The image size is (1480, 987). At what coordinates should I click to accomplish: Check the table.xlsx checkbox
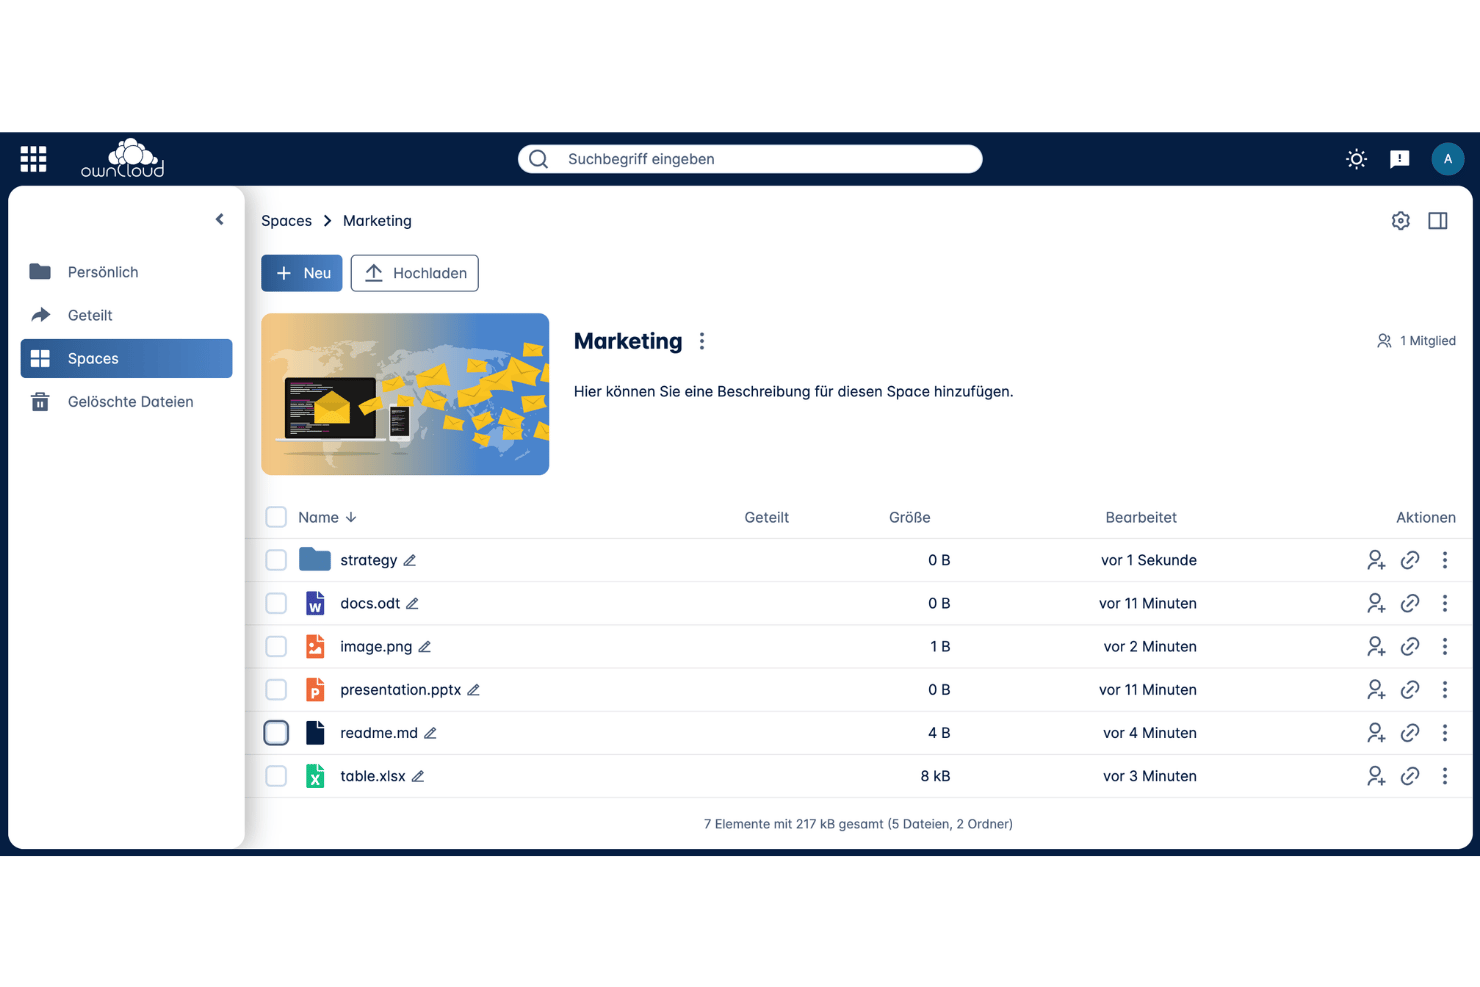point(276,776)
